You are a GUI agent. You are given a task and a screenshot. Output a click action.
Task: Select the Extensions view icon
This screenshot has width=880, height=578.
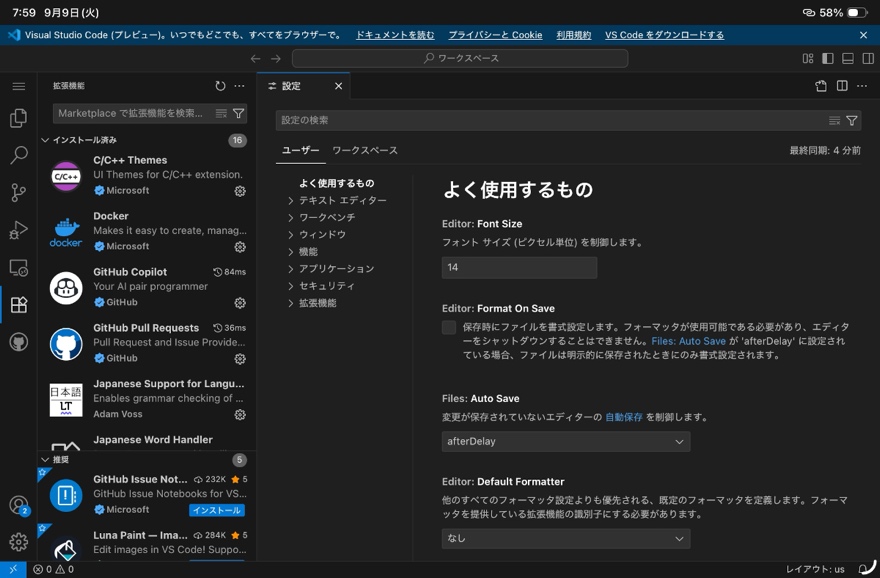click(x=19, y=305)
